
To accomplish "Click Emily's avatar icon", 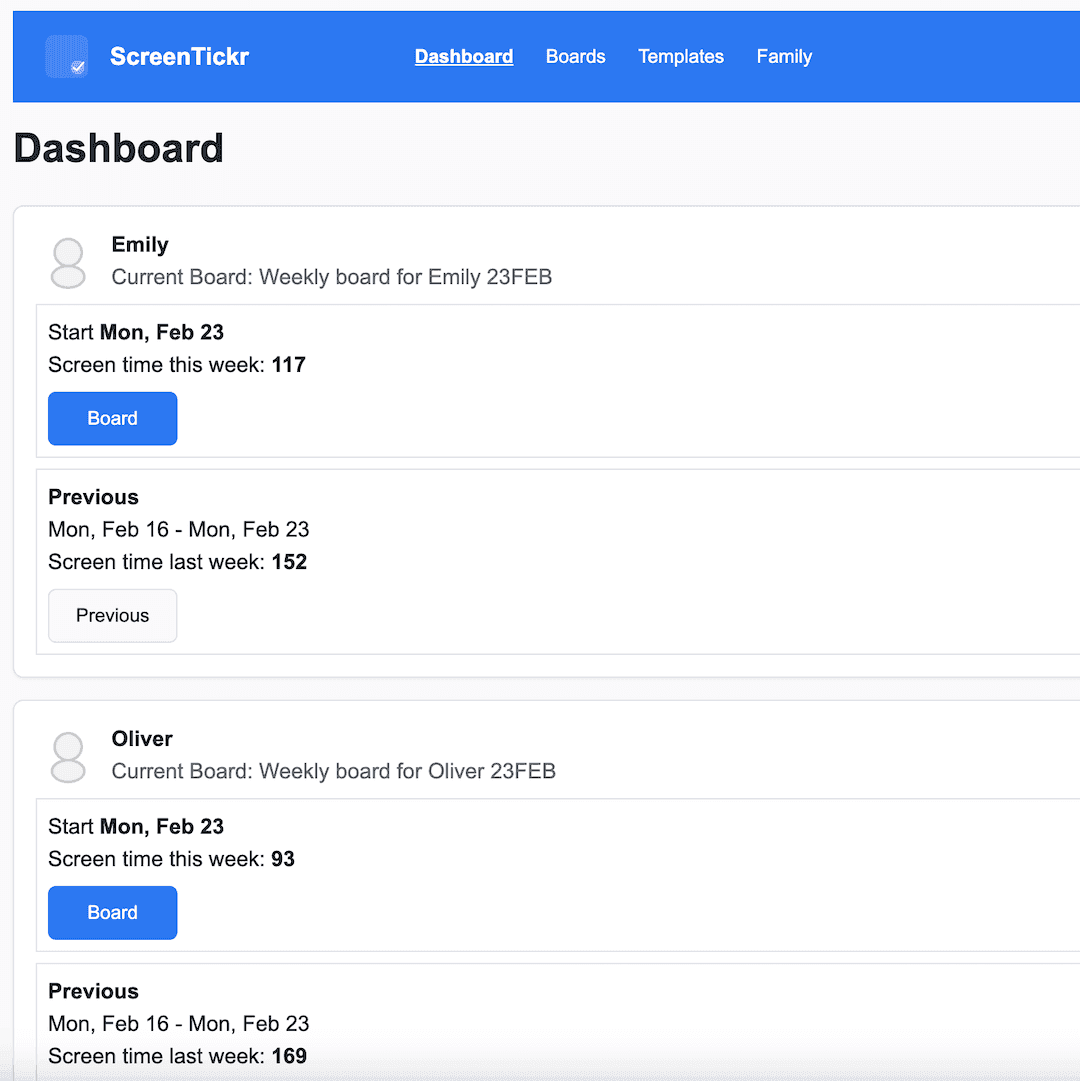I will [68, 263].
